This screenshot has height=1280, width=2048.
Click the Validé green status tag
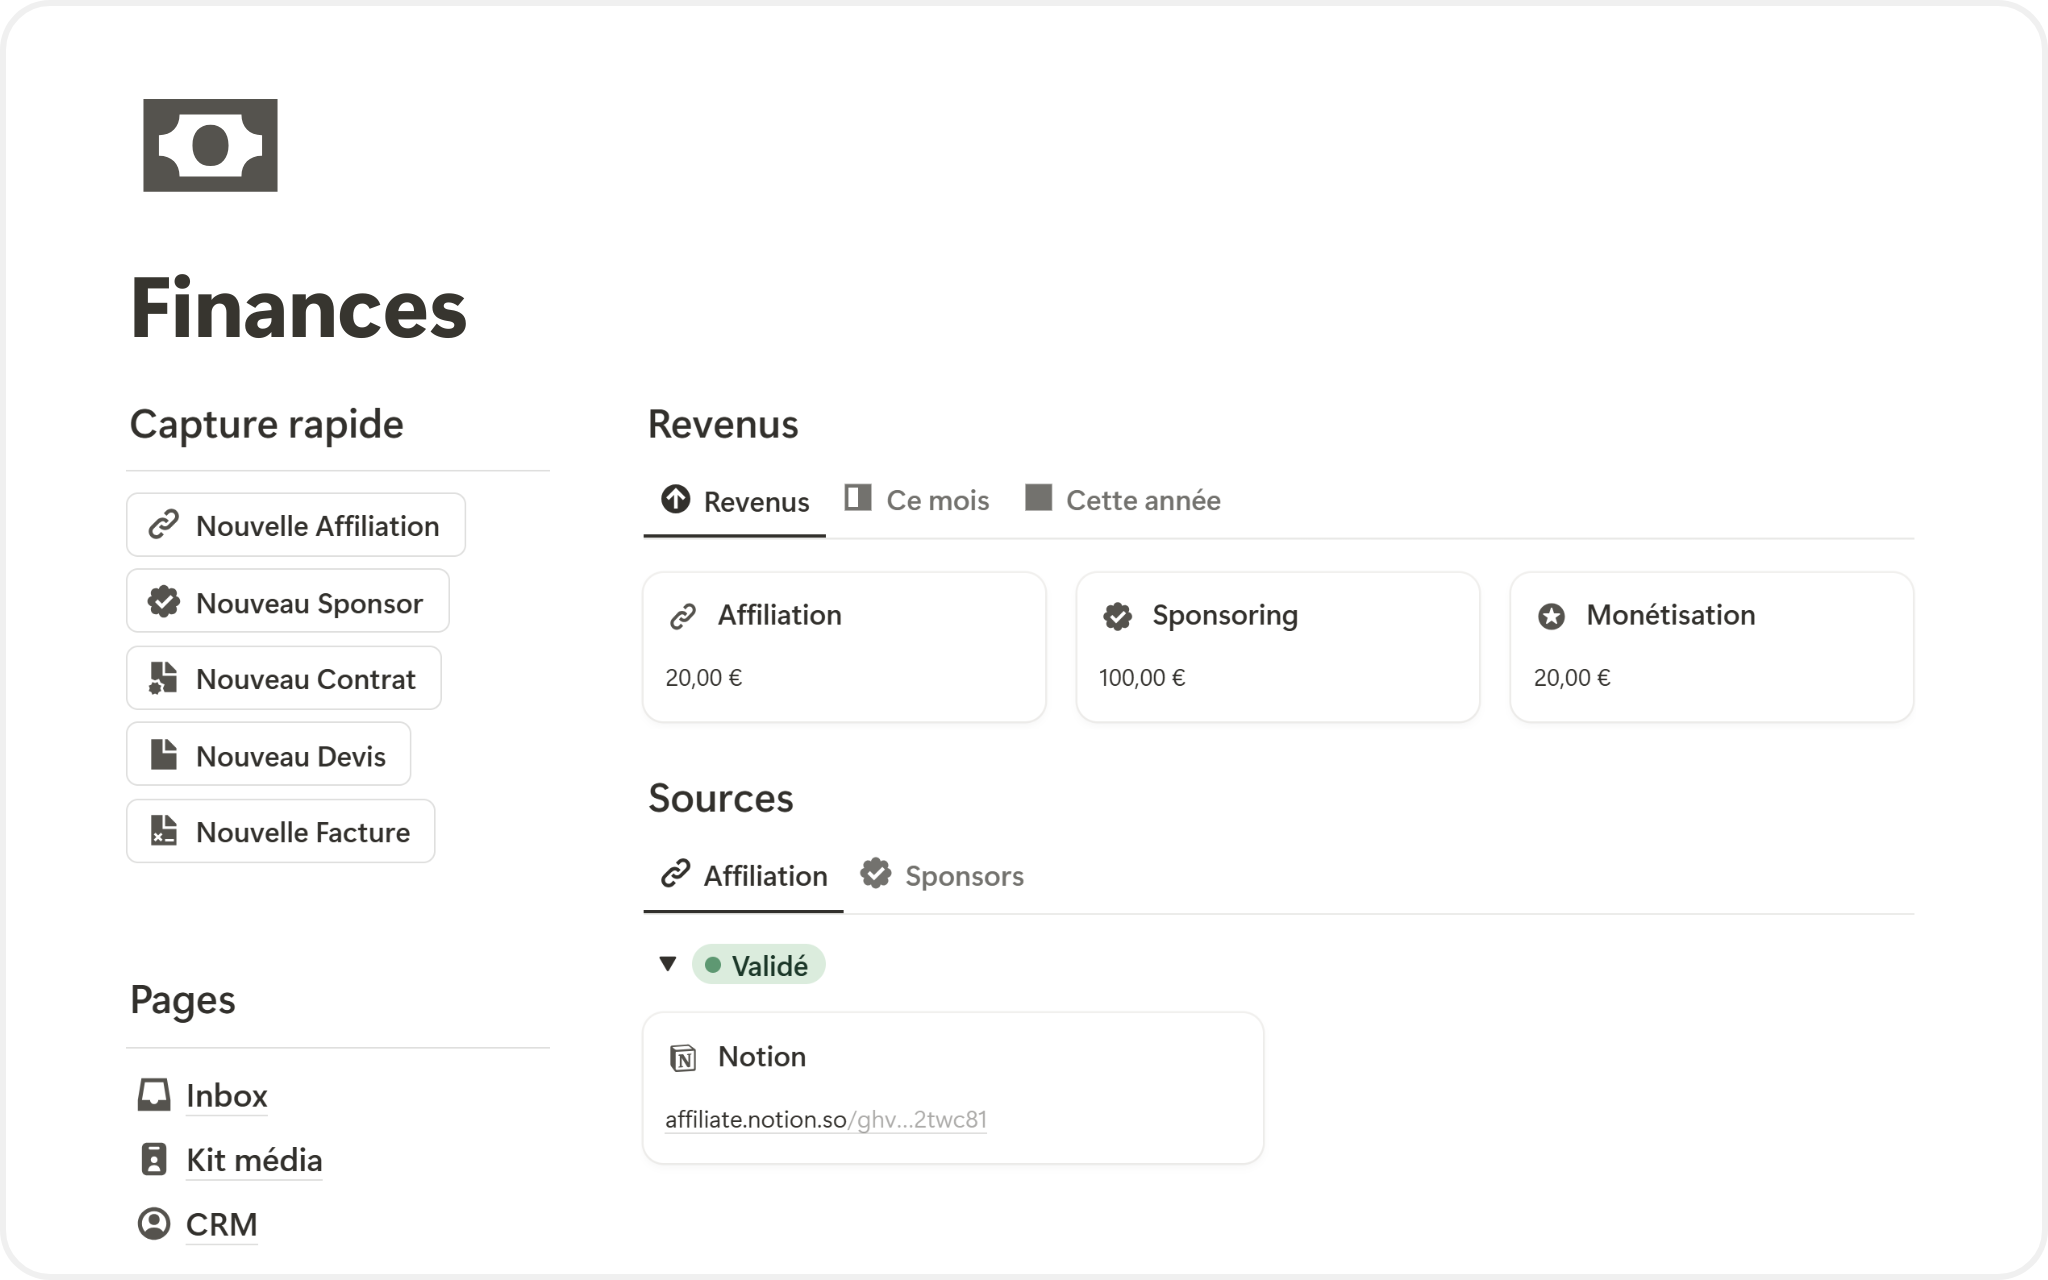tap(758, 965)
